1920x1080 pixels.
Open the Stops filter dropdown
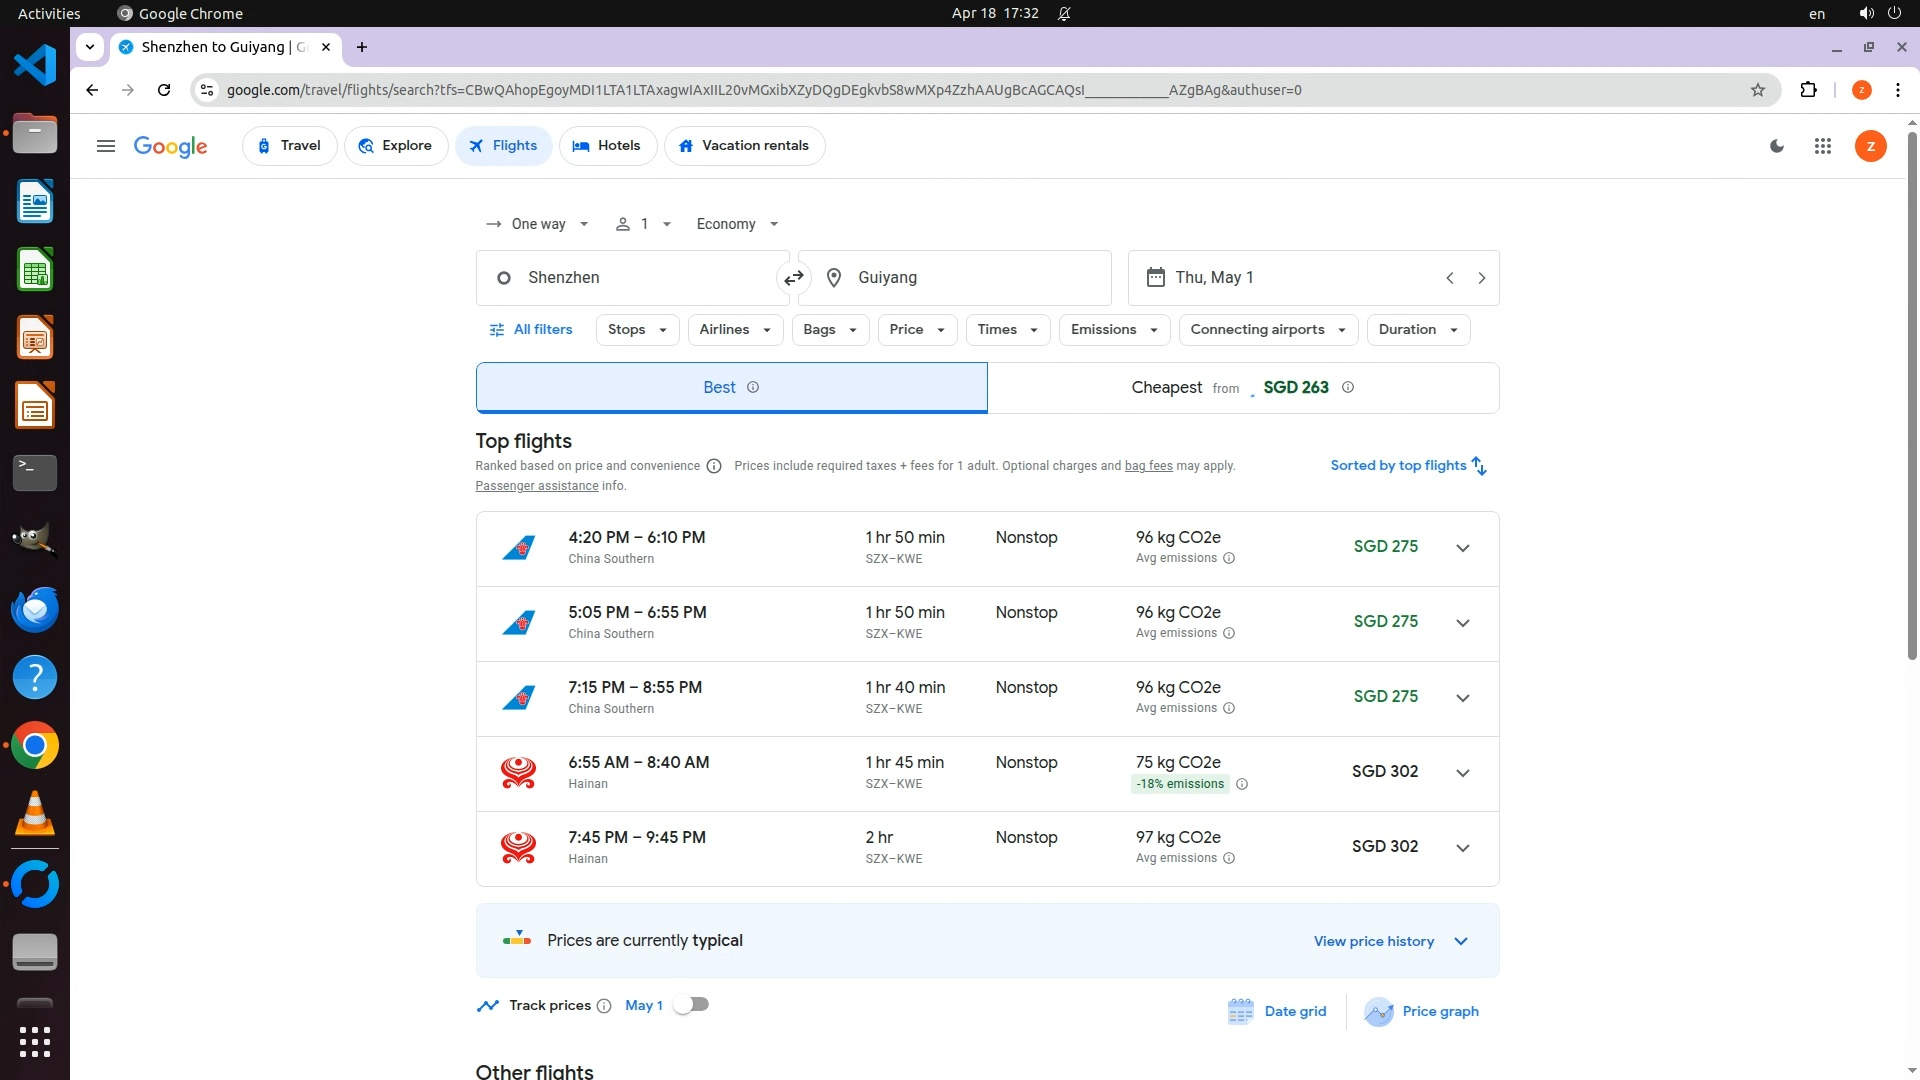636,330
